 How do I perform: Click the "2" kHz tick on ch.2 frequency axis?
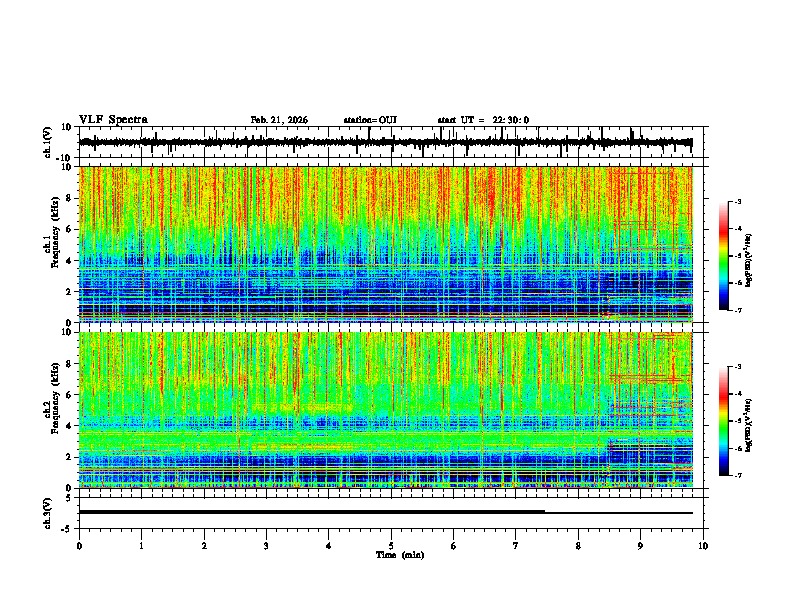tap(69, 457)
